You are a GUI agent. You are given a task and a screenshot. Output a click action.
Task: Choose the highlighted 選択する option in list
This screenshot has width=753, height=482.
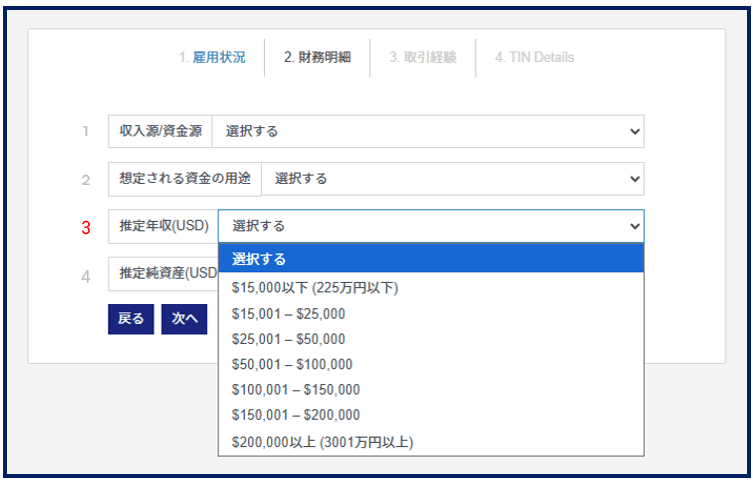click(x=431, y=259)
